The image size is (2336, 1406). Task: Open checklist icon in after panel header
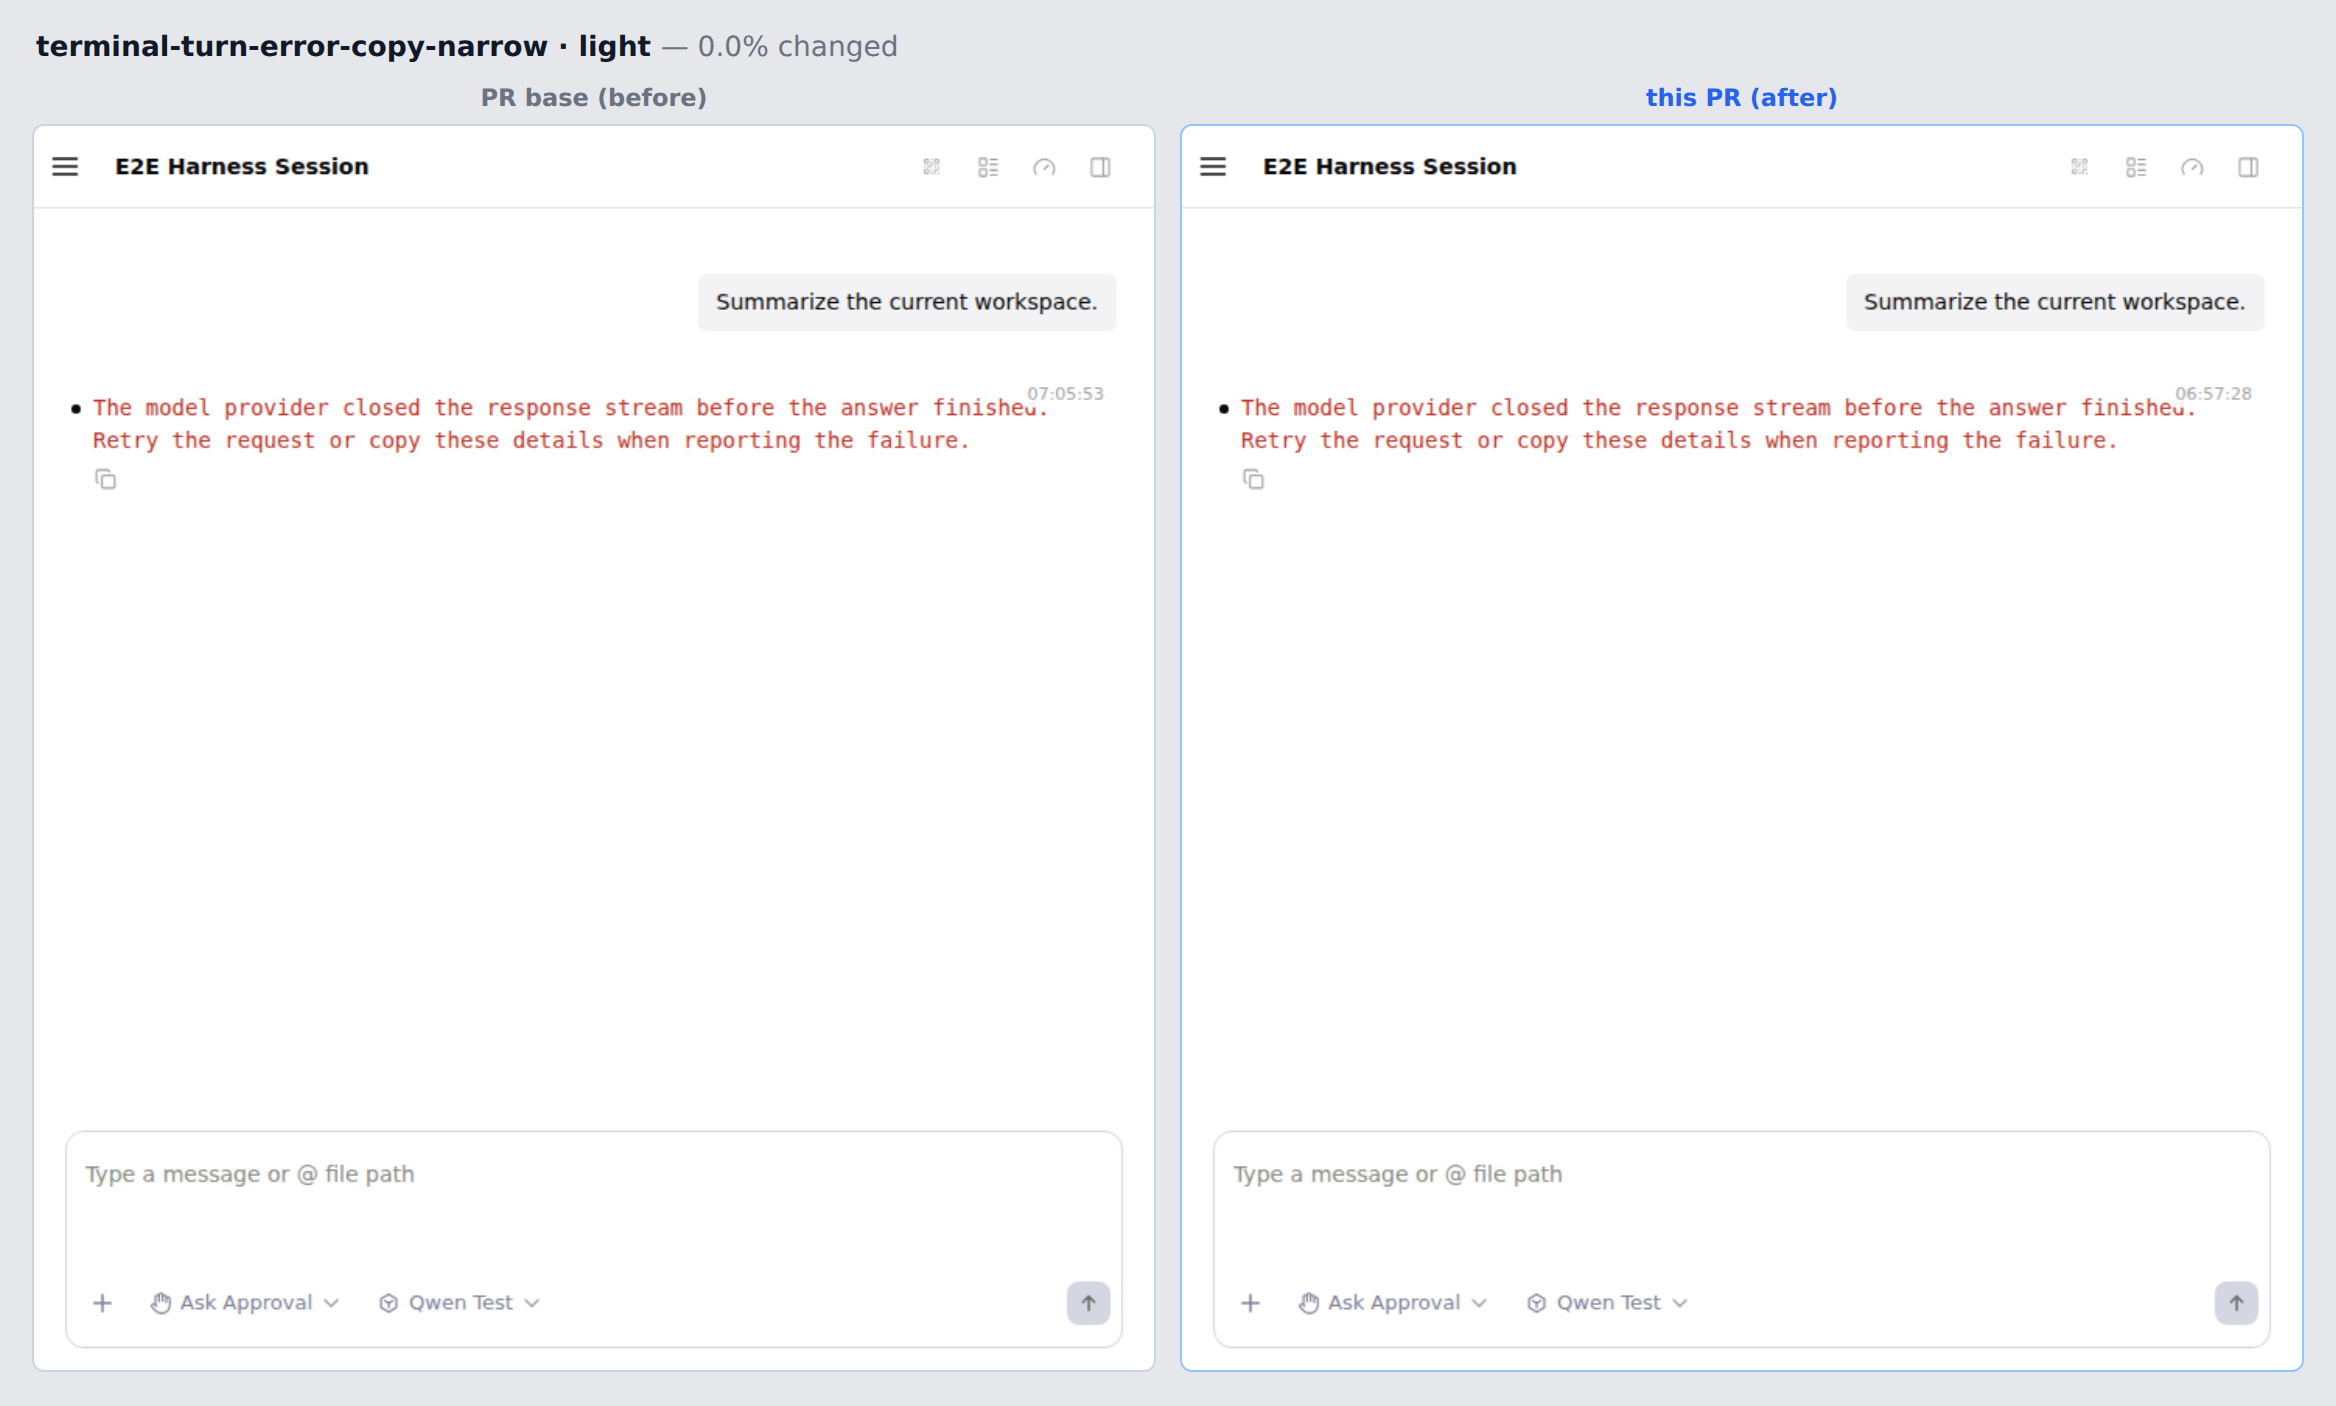[x=2136, y=167]
